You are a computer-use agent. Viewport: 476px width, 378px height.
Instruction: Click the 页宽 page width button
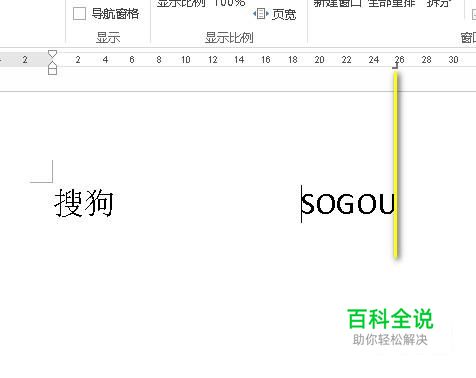(275, 14)
